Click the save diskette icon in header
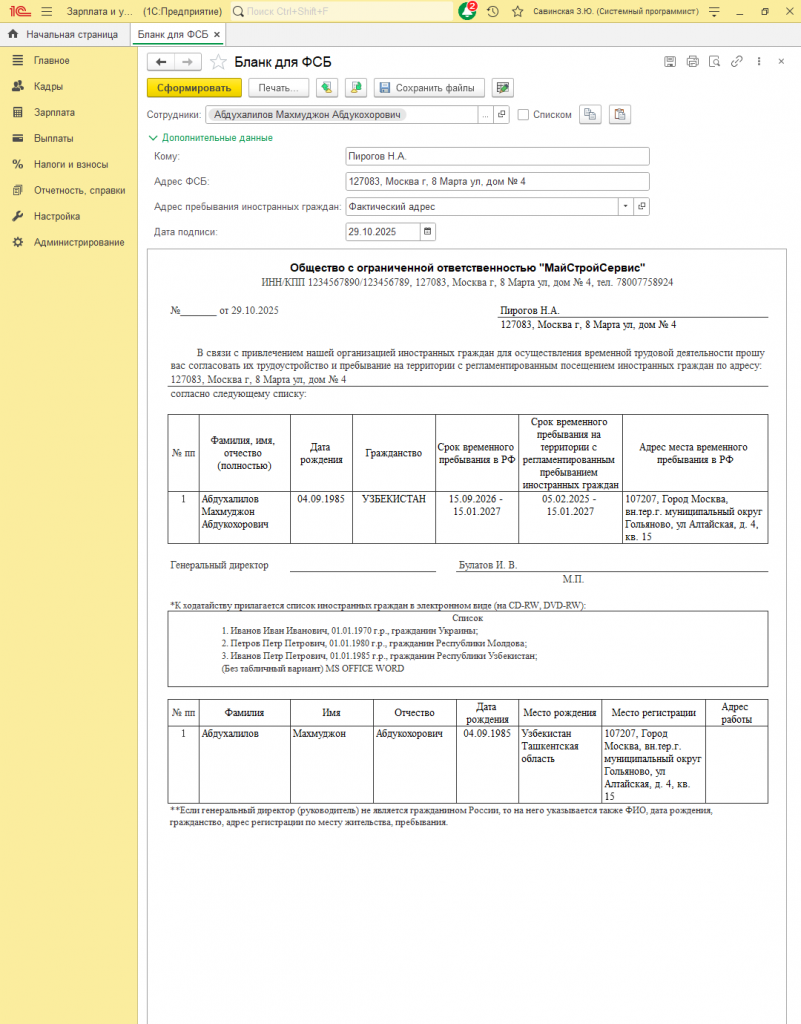This screenshot has height=1024, width=801. (670, 61)
